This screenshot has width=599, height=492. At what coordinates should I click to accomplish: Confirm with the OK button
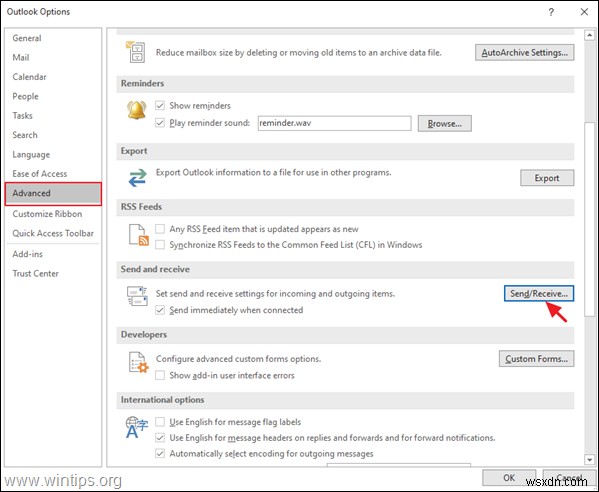(x=509, y=478)
